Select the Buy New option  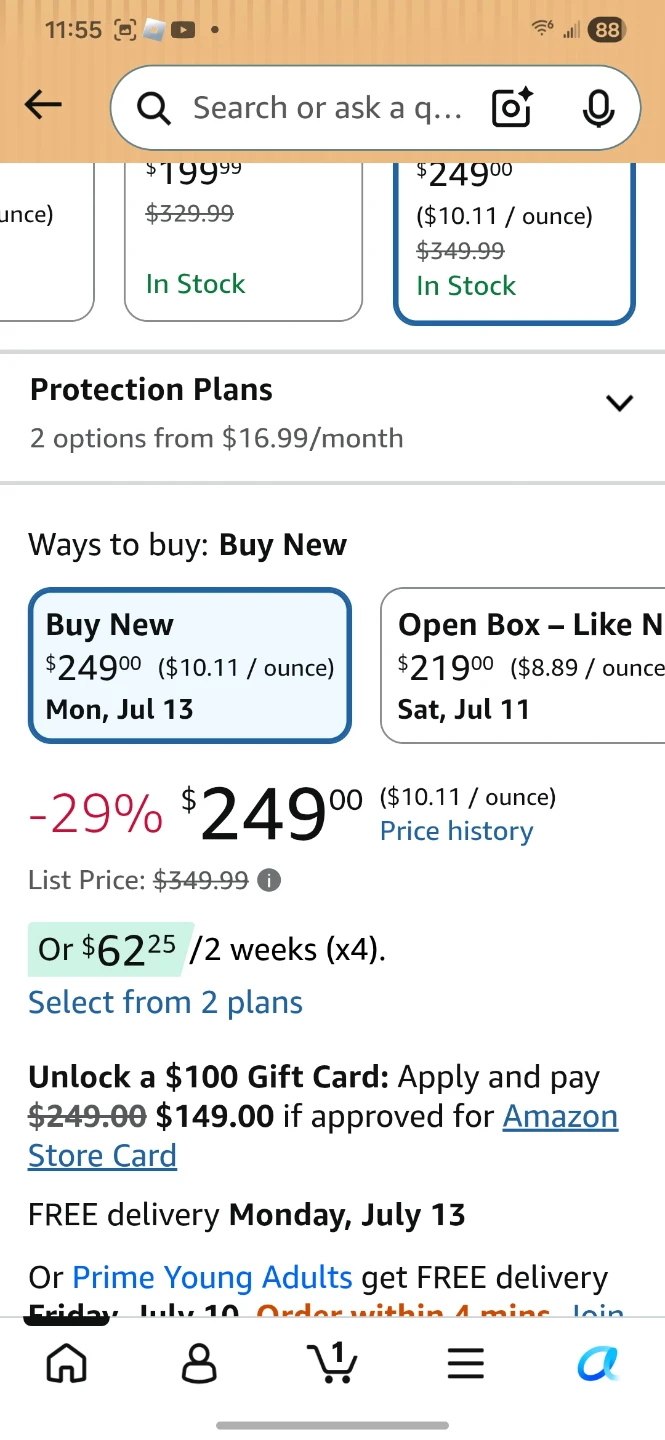(190, 666)
